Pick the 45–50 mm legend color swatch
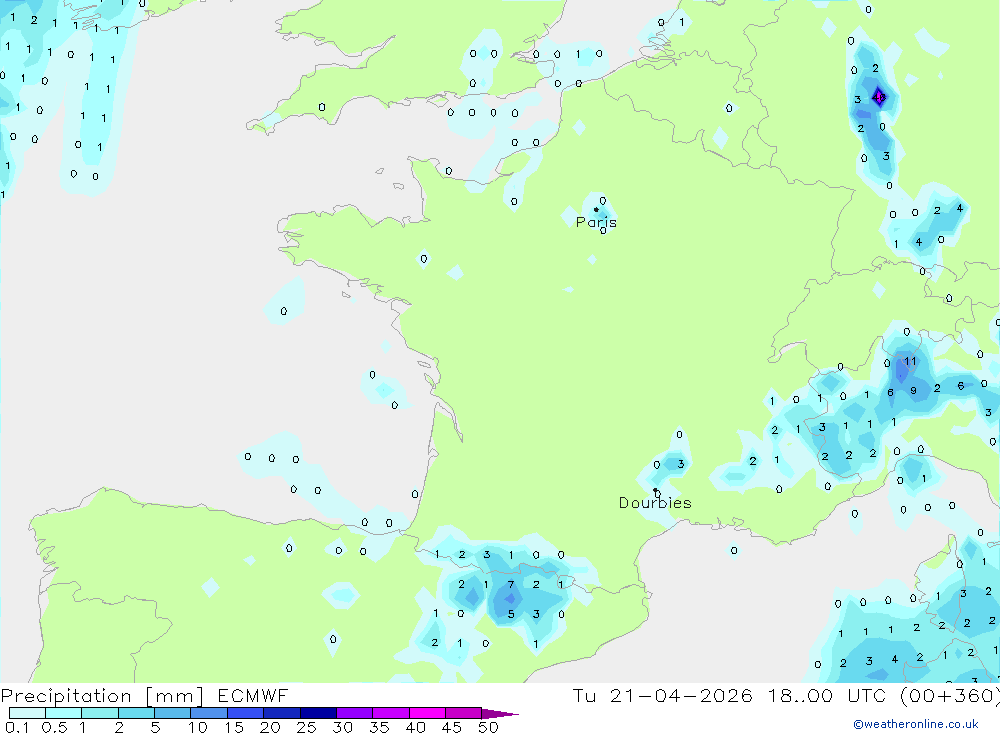This screenshot has width=1000, height=733. (x=463, y=713)
